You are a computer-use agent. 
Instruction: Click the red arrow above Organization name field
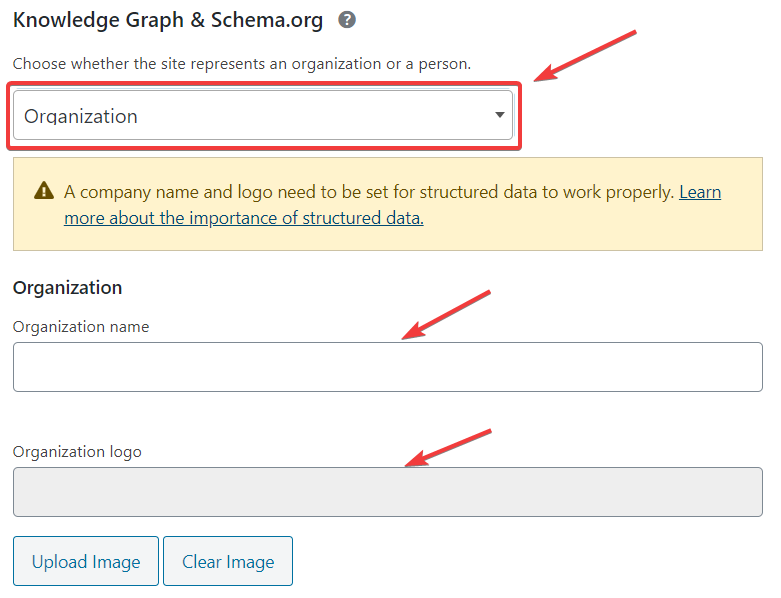pyautogui.click(x=446, y=315)
